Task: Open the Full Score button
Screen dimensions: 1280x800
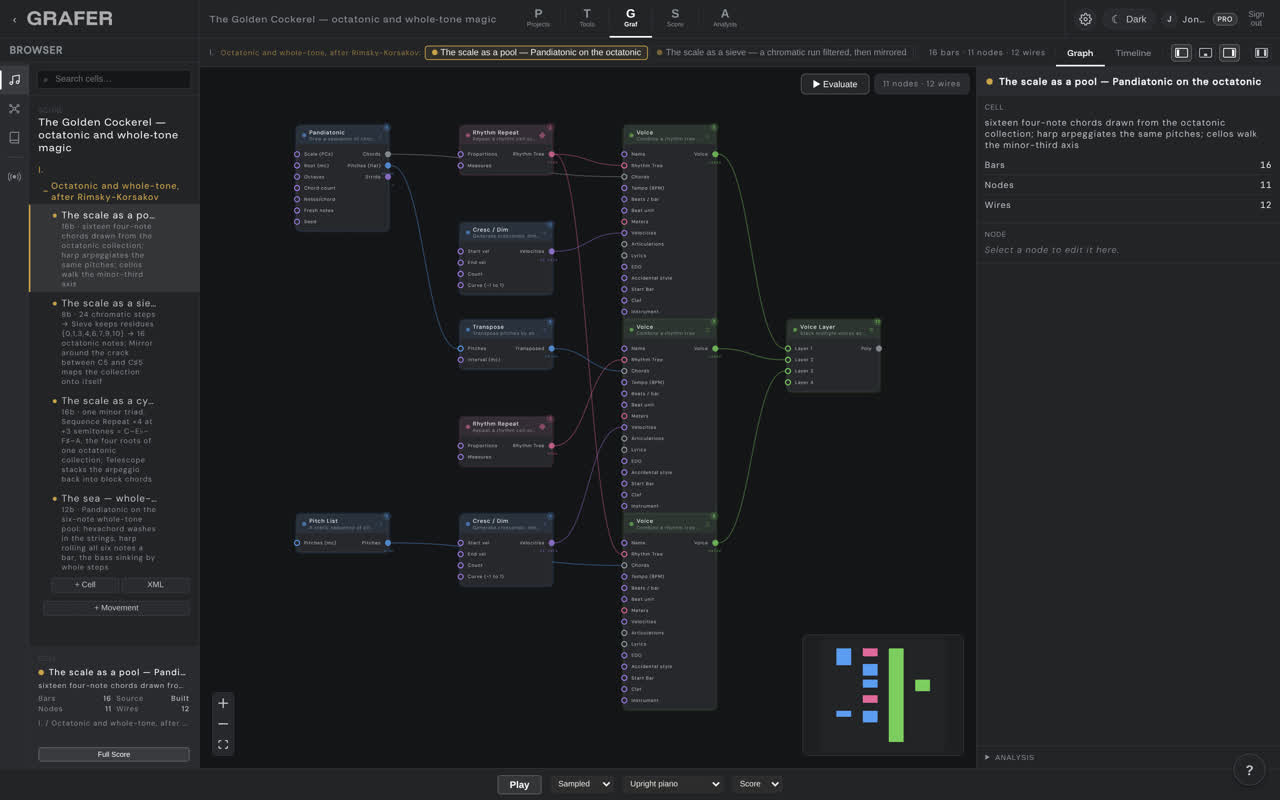Action: (x=114, y=754)
